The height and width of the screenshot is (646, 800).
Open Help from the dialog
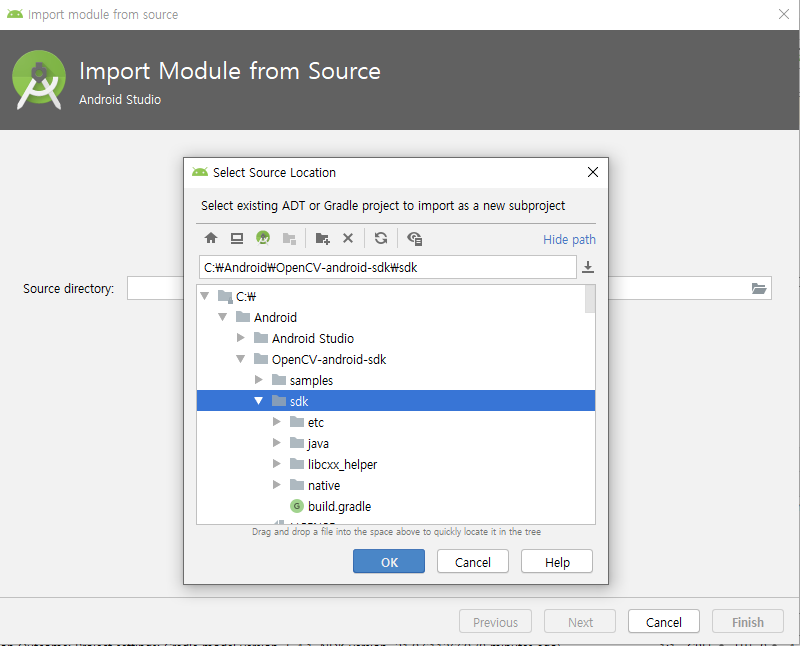(557, 562)
